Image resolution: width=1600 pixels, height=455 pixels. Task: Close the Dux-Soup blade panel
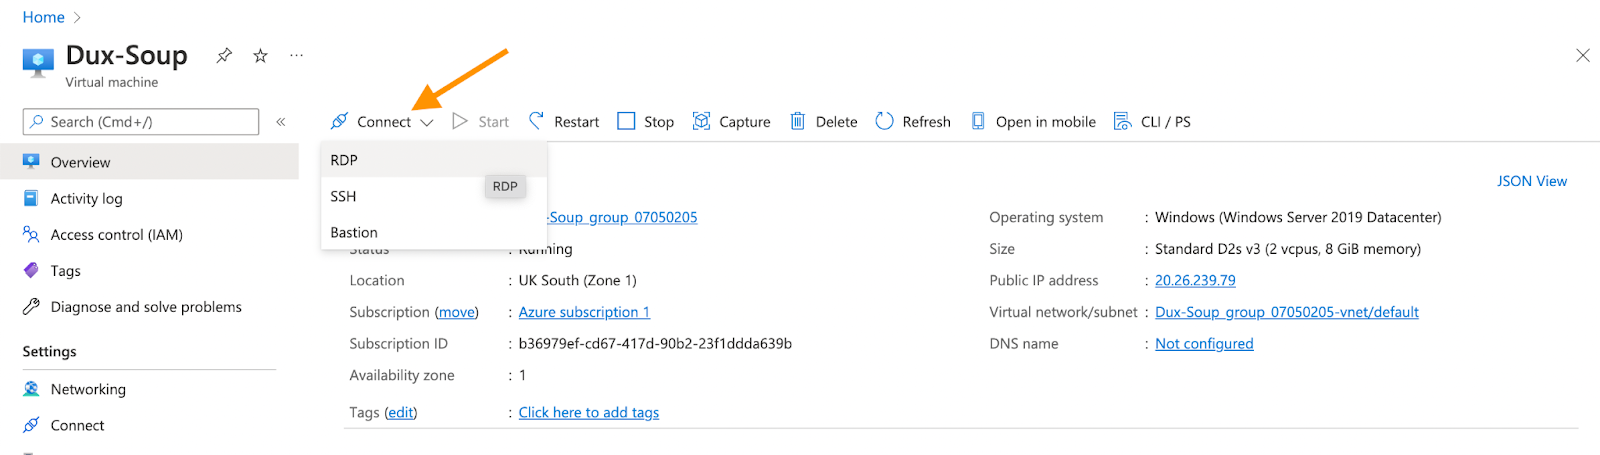click(x=1582, y=55)
